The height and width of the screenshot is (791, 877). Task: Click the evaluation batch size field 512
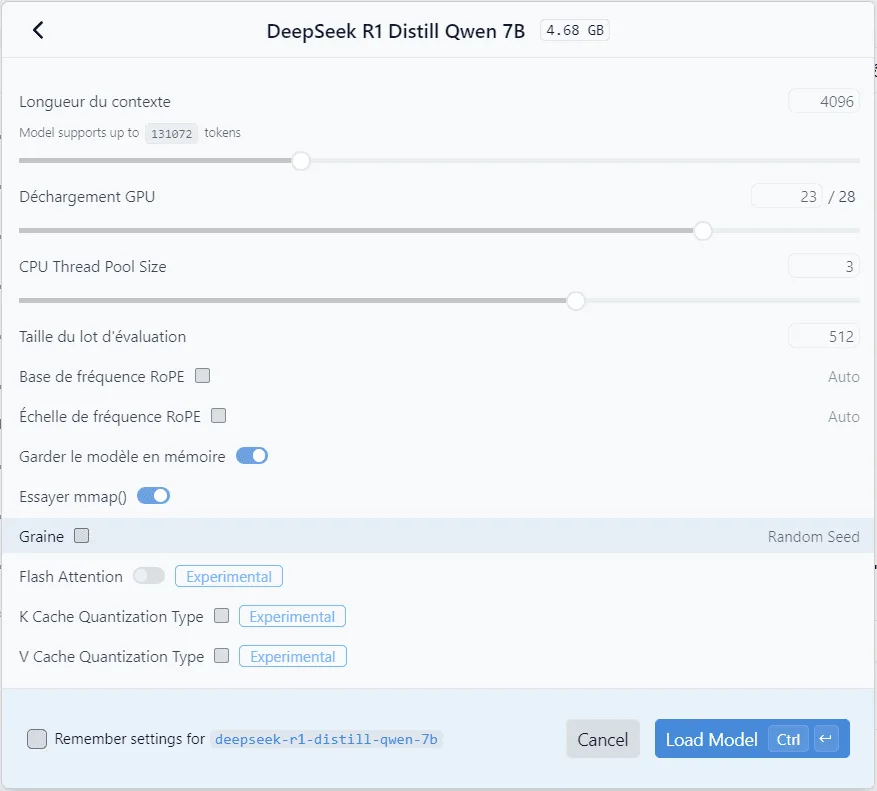pyautogui.click(x=823, y=336)
